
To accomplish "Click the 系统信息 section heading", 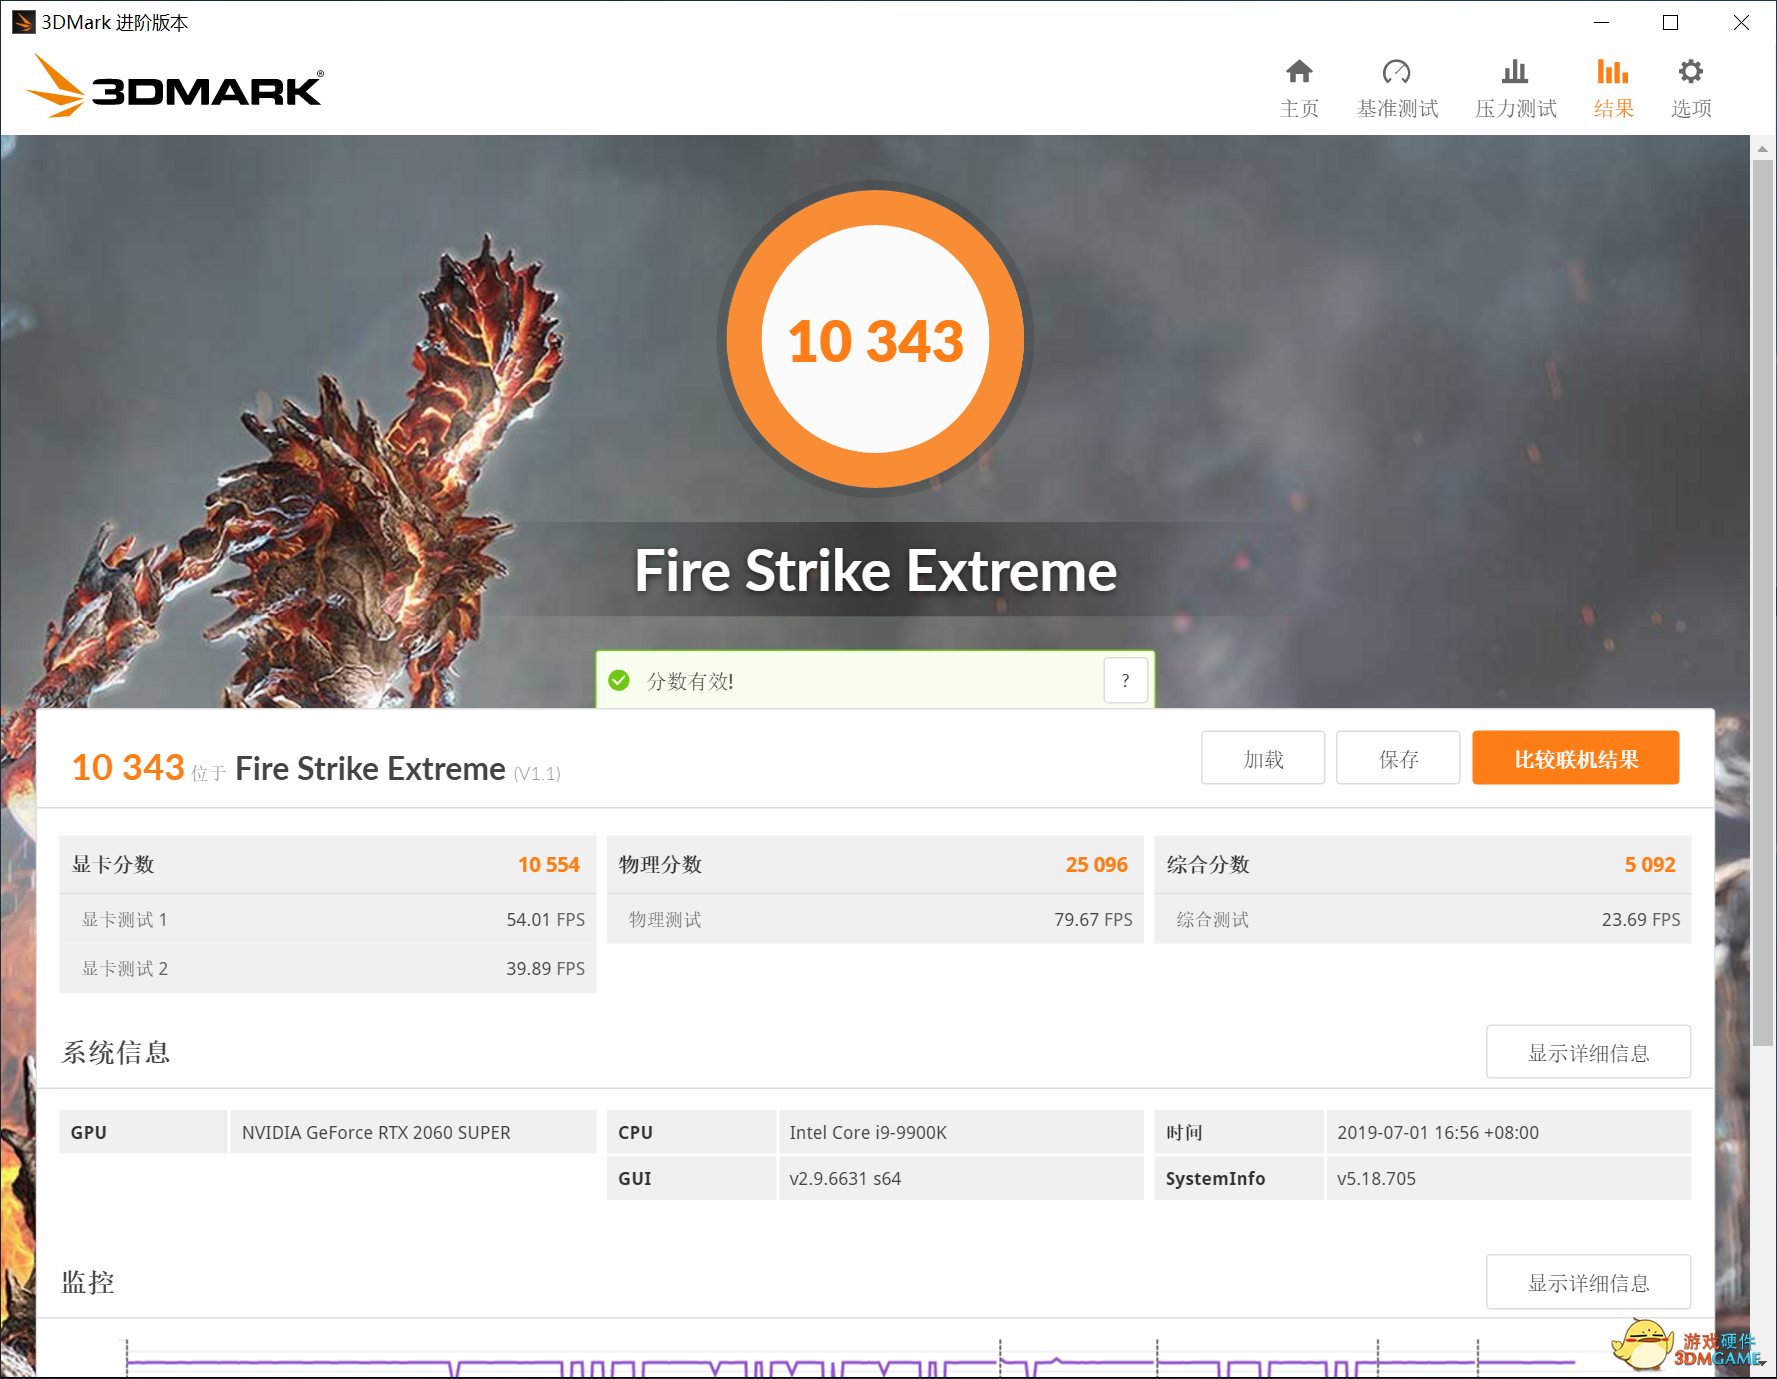I will (116, 1052).
